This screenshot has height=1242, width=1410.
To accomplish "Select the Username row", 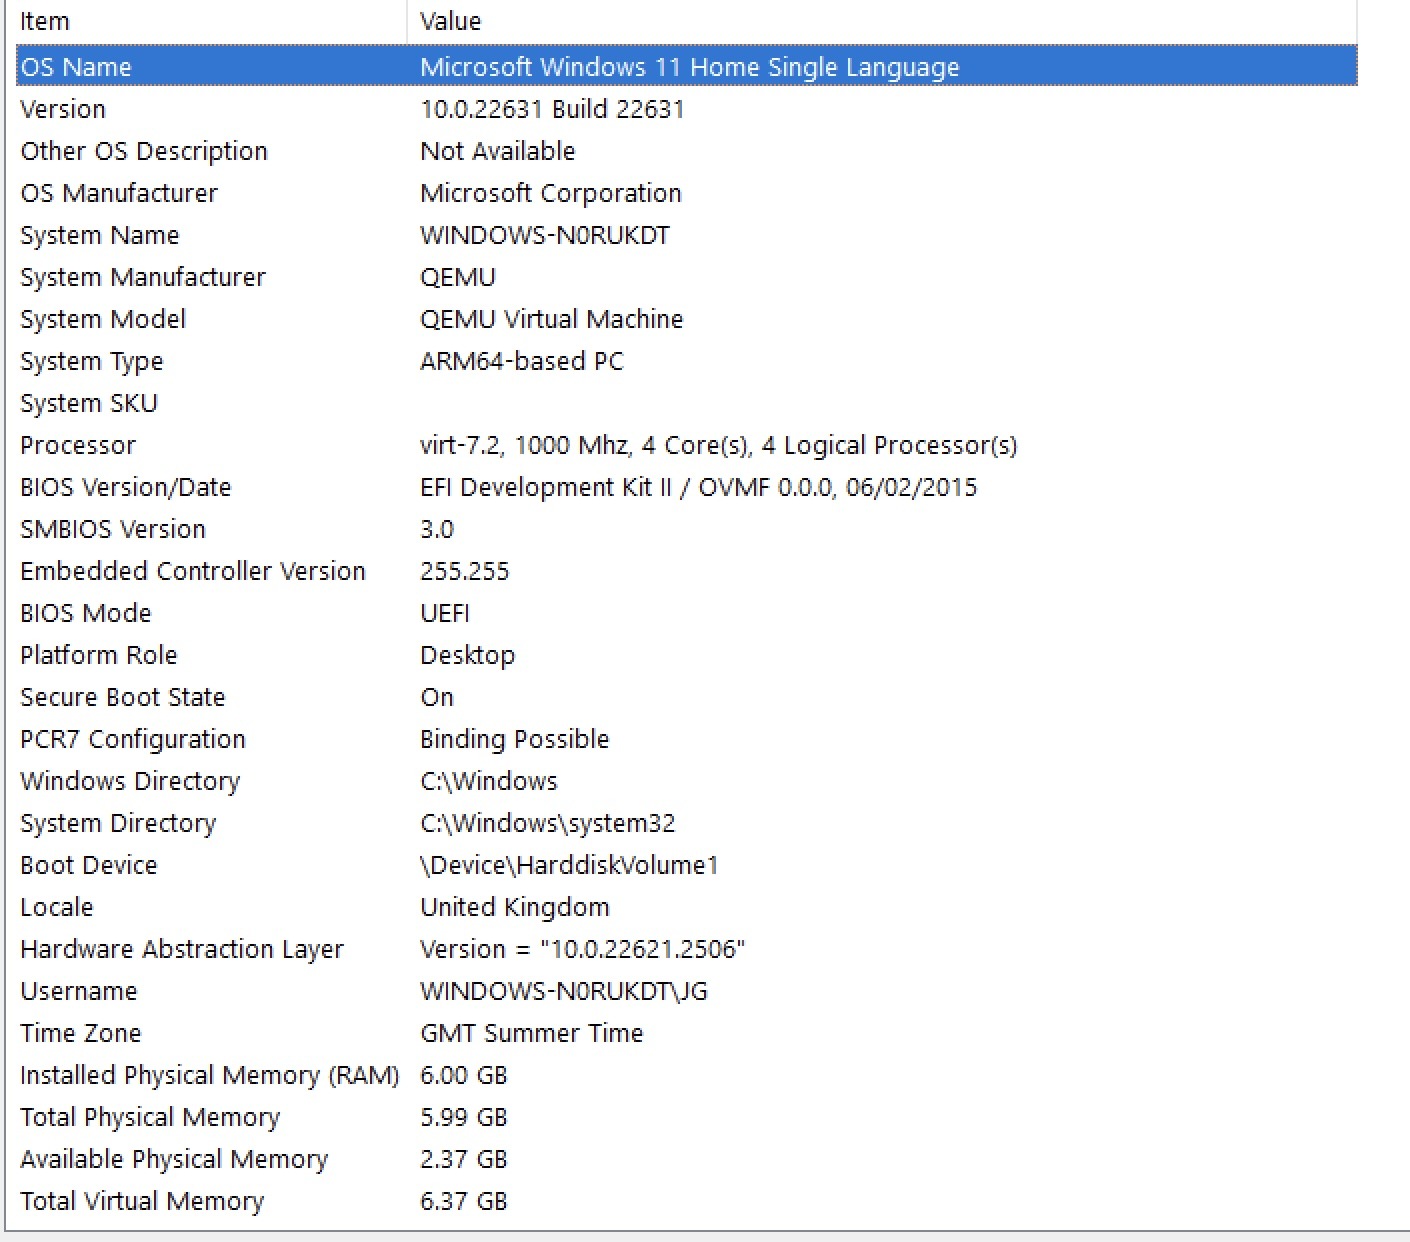I will point(687,991).
